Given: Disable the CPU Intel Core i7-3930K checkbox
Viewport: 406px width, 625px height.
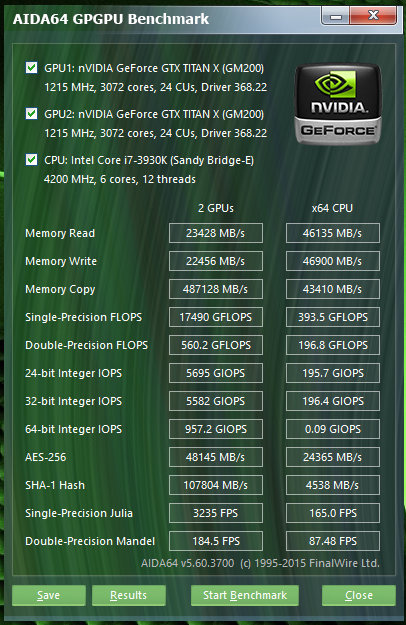Looking at the screenshot, I should coord(31,160).
